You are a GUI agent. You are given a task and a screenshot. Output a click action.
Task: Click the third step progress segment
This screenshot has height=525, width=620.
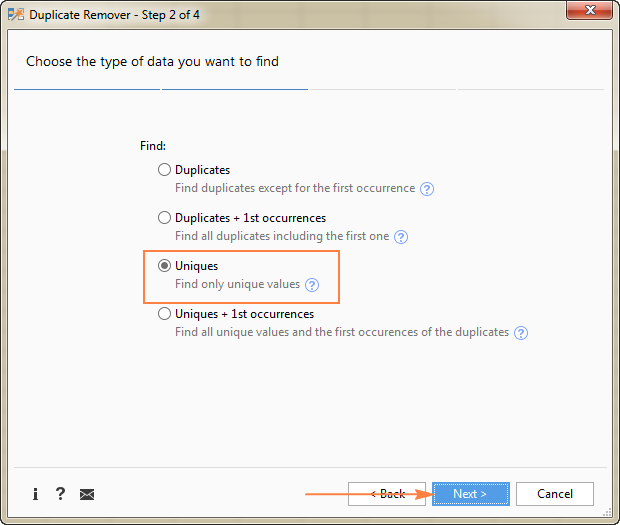(x=383, y=89)
